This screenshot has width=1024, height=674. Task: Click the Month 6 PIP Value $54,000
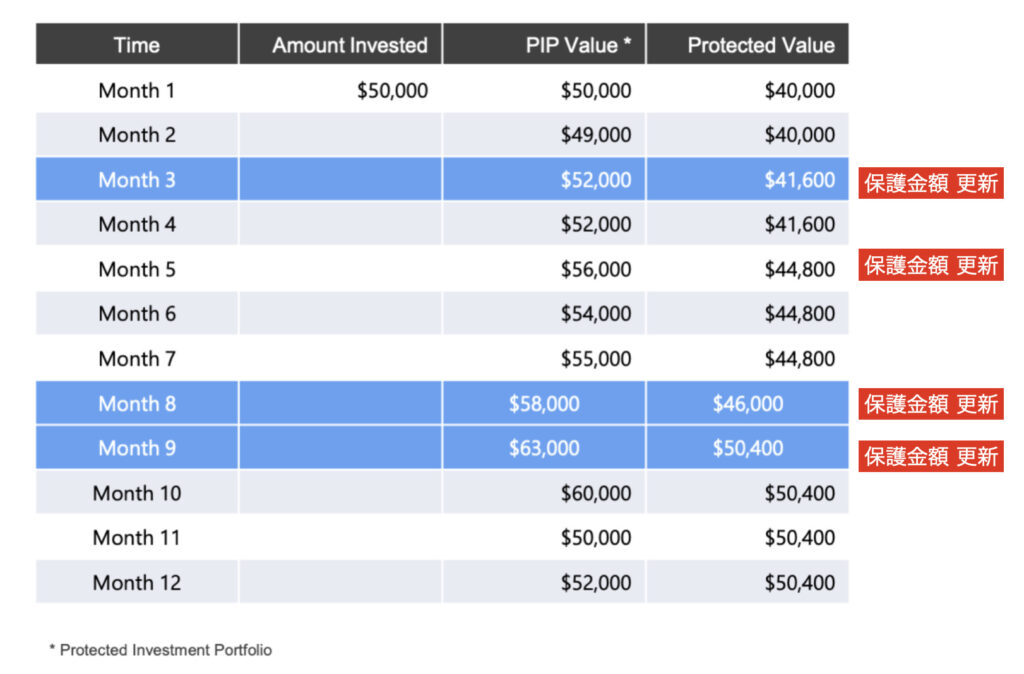tap(595, 314)
